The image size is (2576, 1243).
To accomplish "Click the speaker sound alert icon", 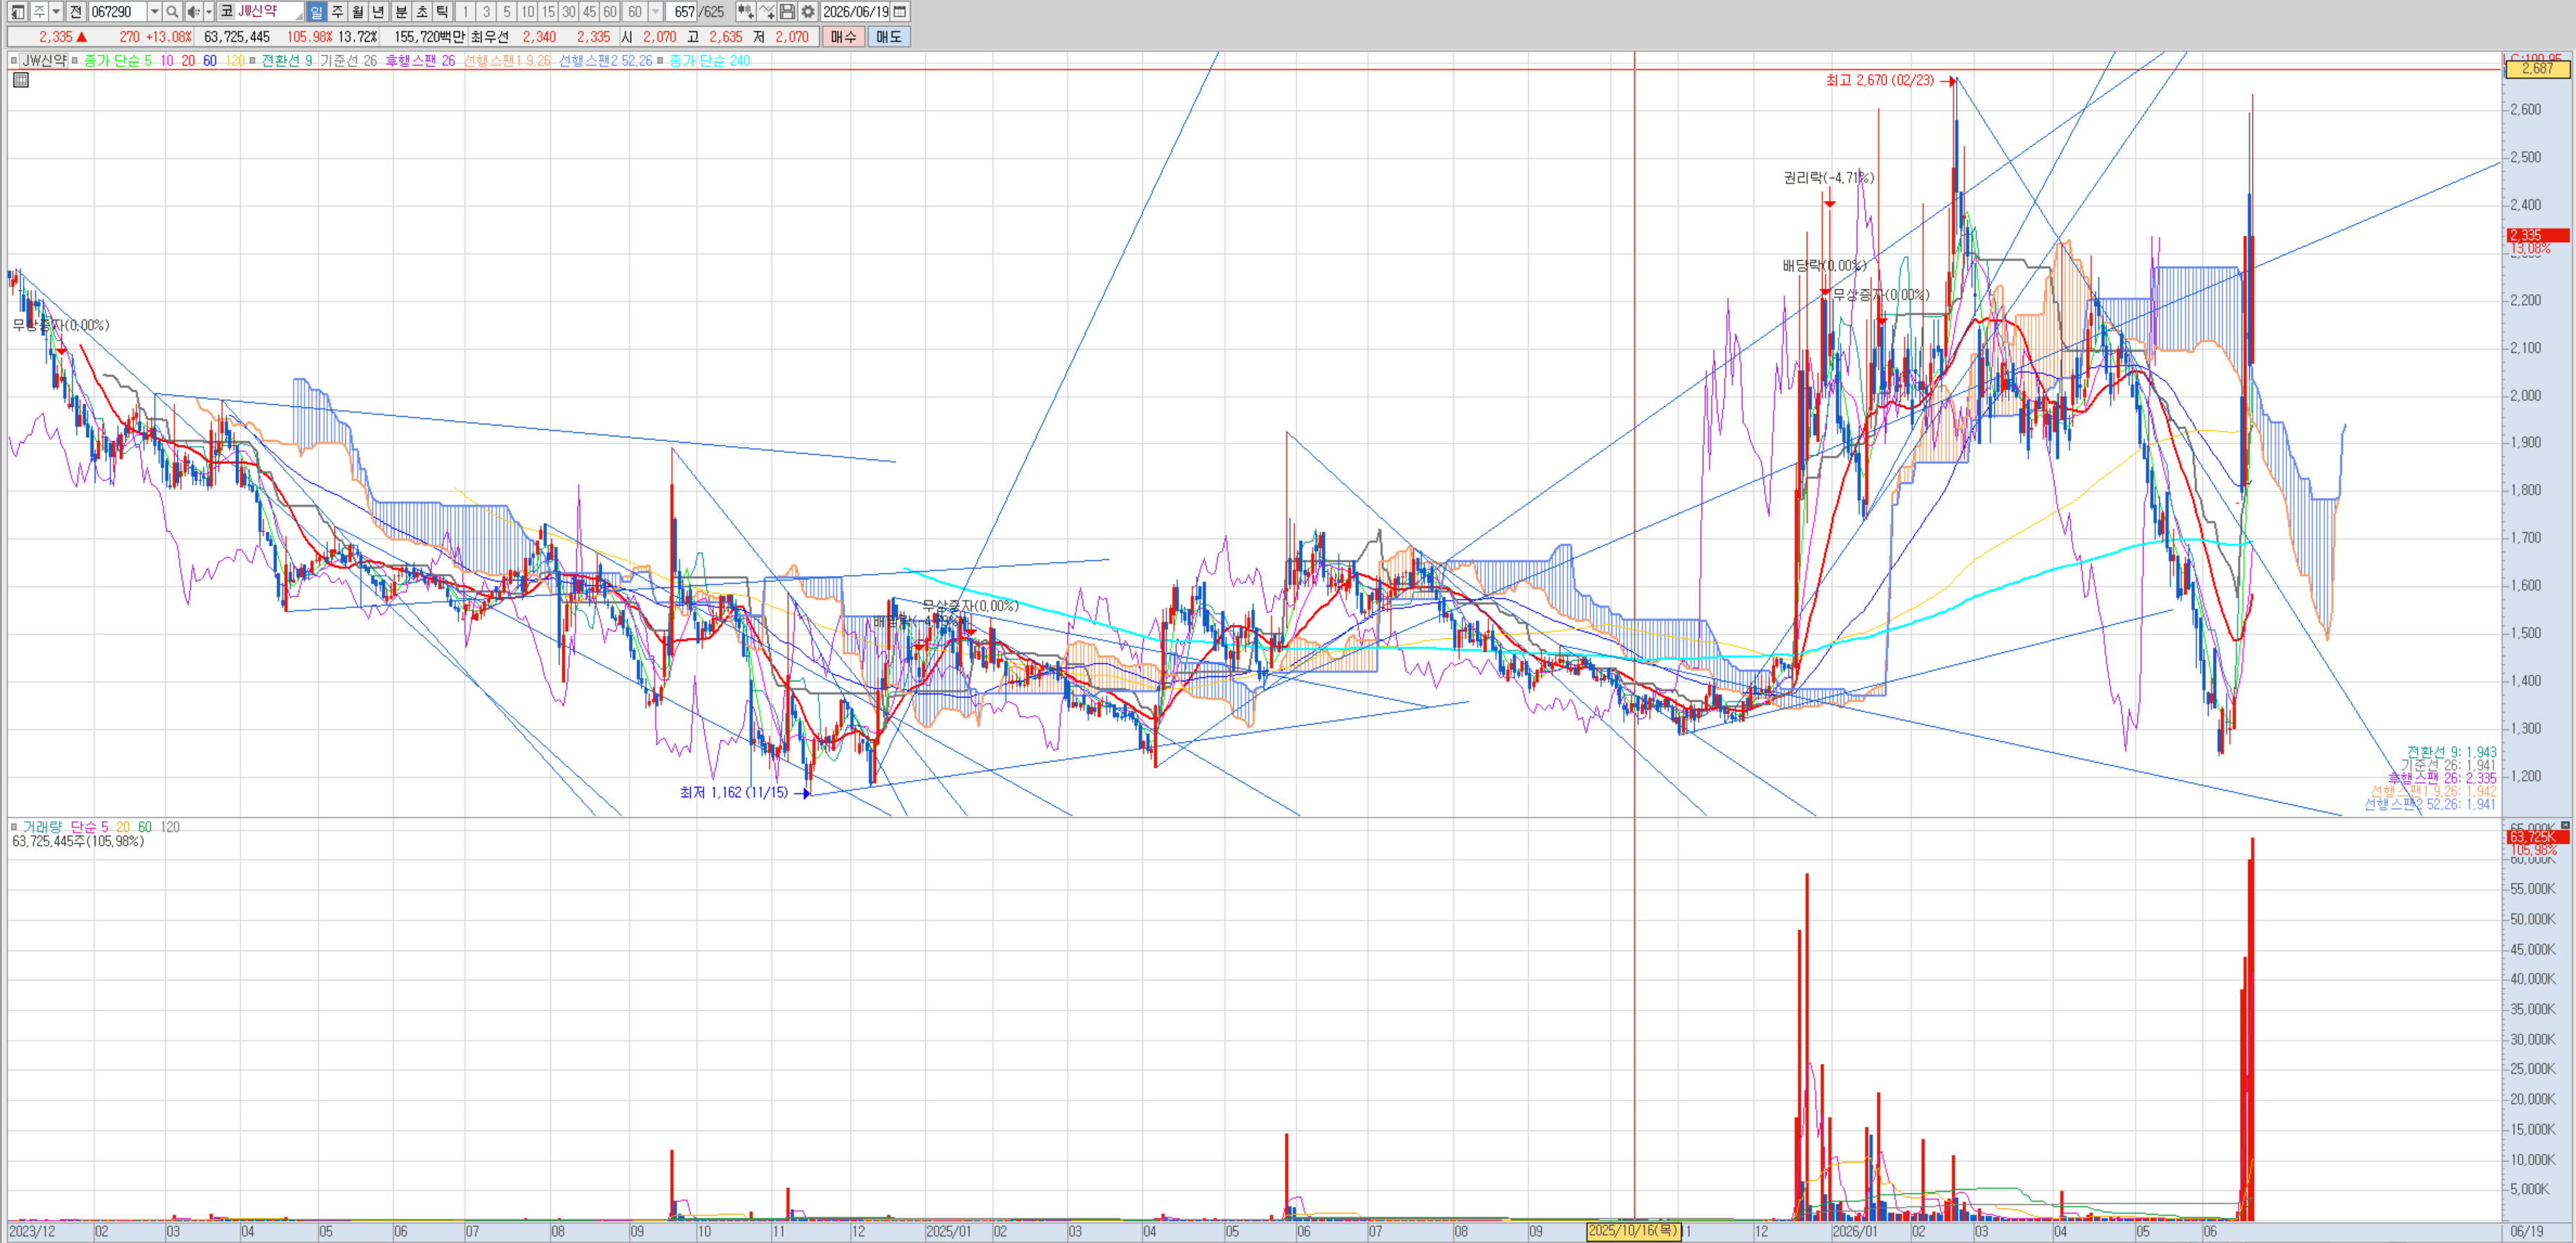I will [x=193, y=12].
